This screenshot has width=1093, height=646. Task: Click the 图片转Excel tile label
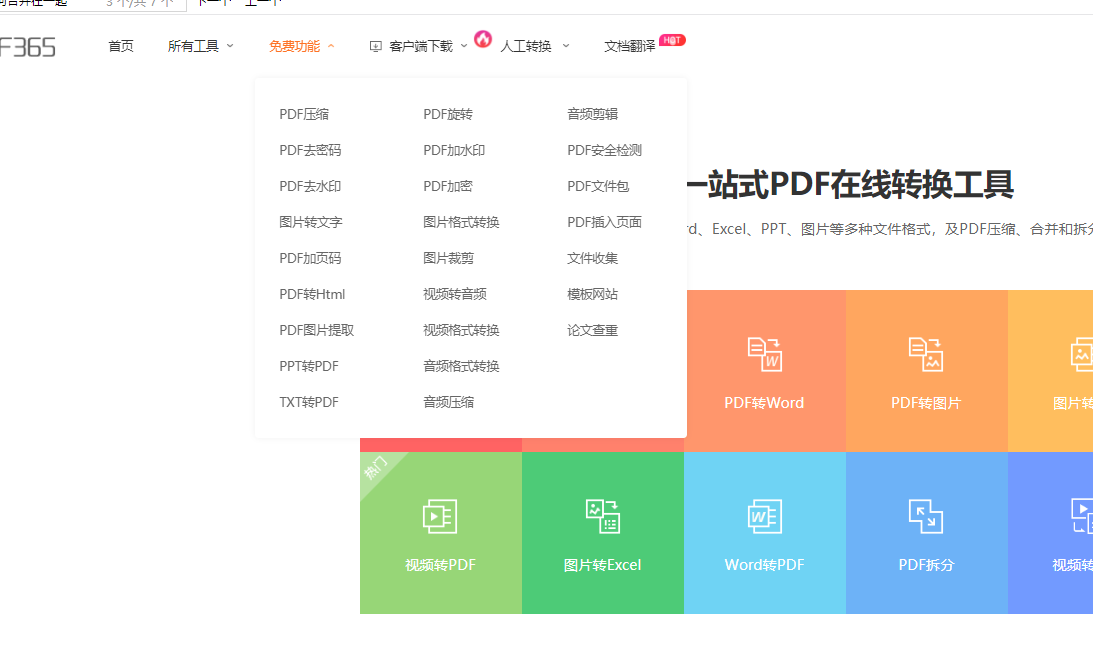coord(602,565)
